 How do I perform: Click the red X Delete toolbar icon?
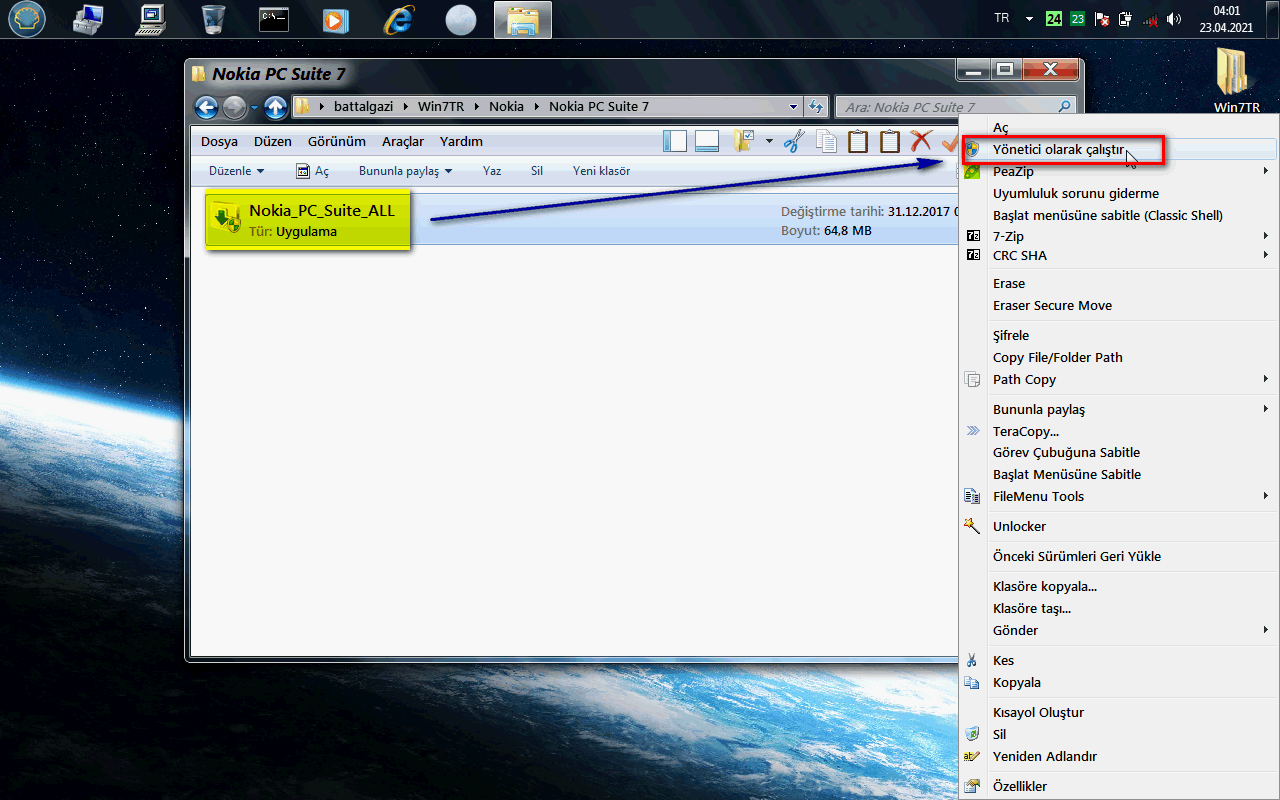[921, 141]
